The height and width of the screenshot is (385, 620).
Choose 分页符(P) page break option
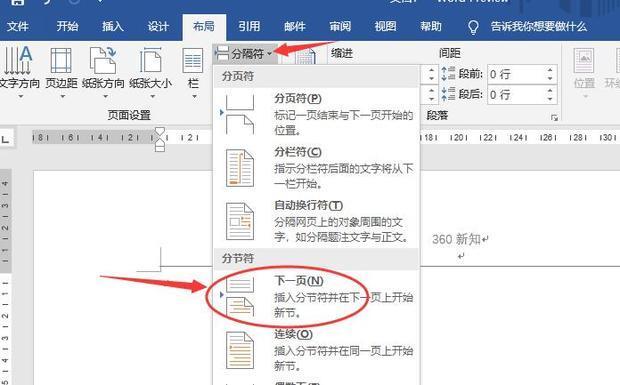(316, 115)
